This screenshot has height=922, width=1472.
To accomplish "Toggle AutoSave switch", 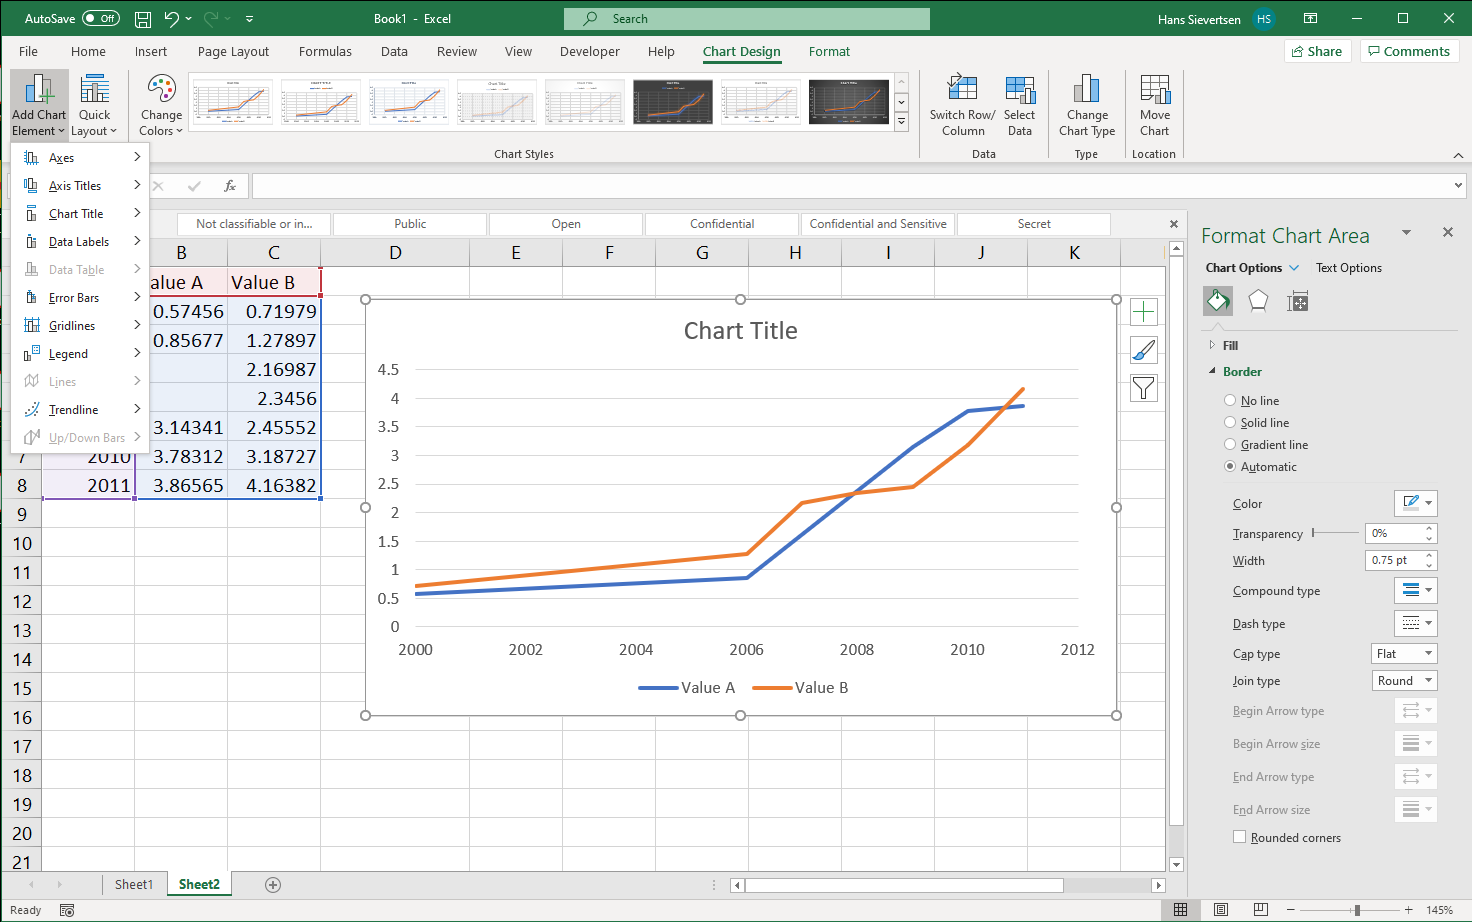I will tap(100, 18).
